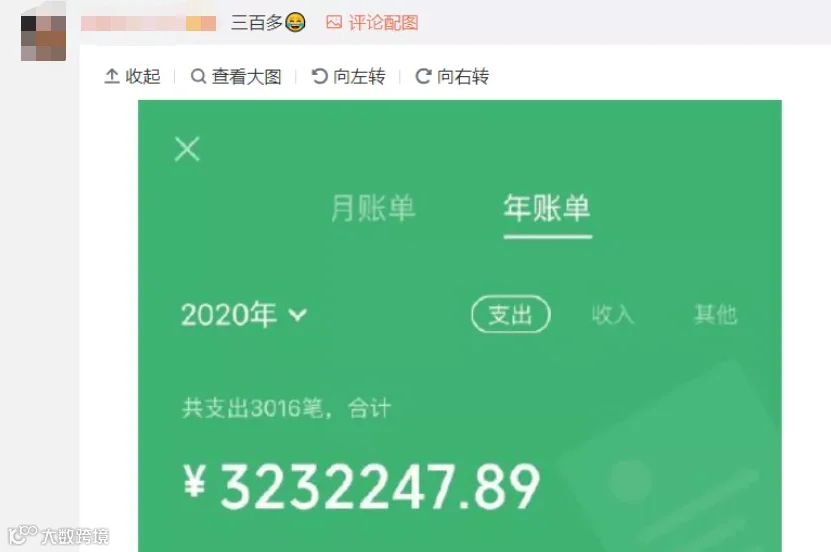Click the chevron next to 2020年

pos(298,315)
